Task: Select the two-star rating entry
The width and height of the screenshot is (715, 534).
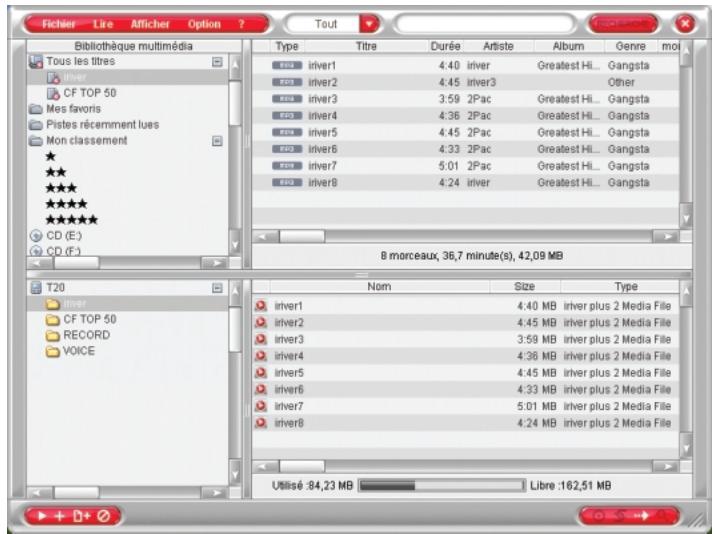Action: coord(56,172)
